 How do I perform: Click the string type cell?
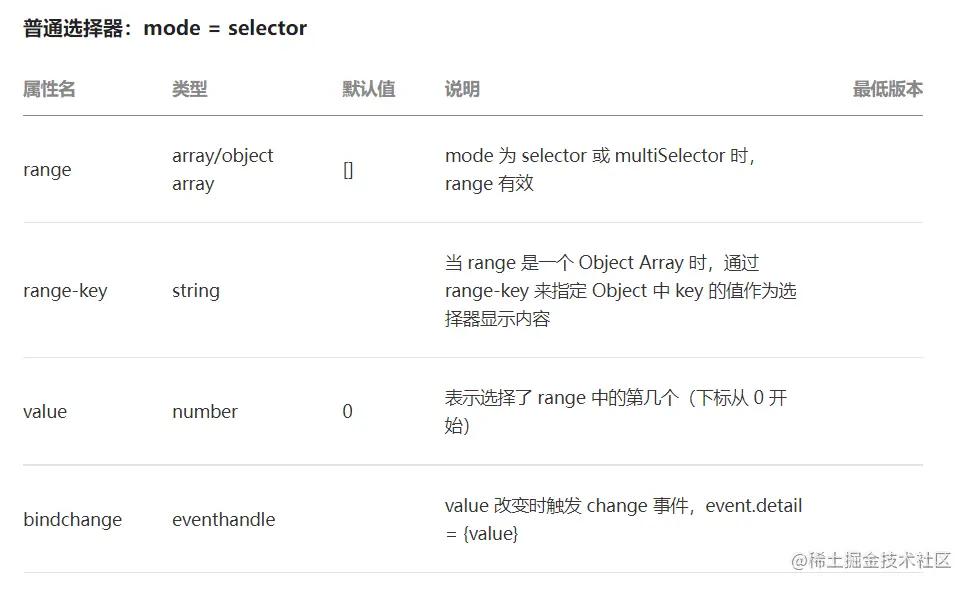coord(195,291)
